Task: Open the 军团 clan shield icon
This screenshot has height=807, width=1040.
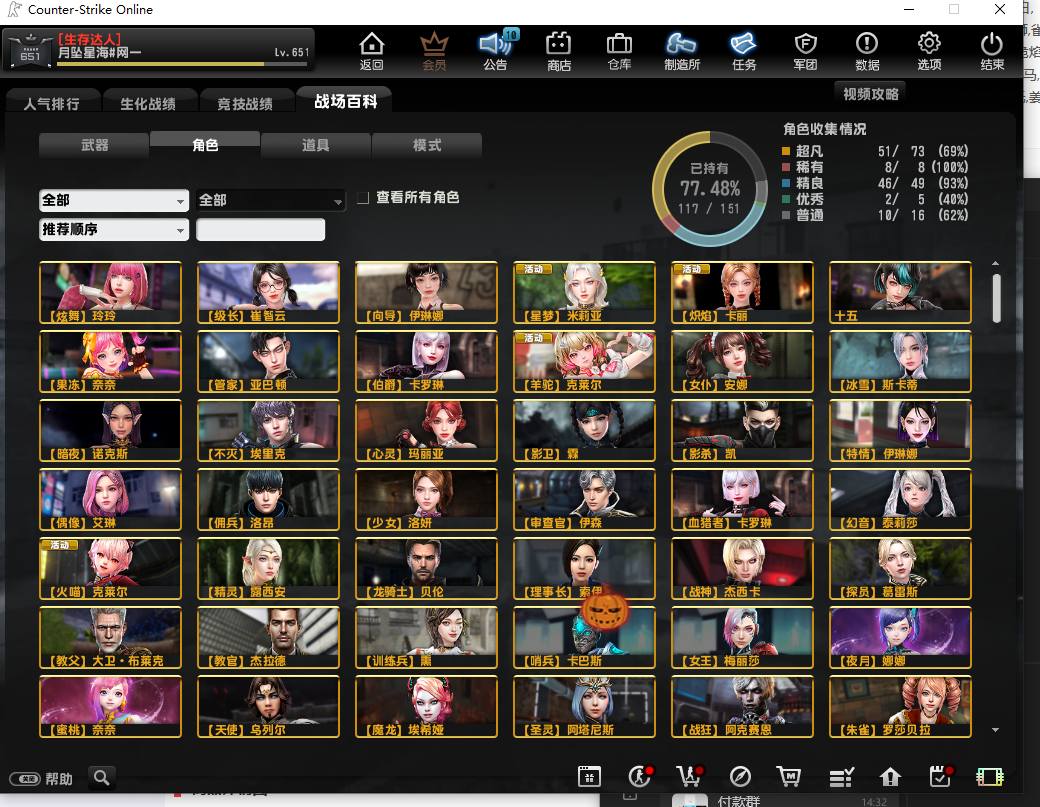Action: point(805,51)
